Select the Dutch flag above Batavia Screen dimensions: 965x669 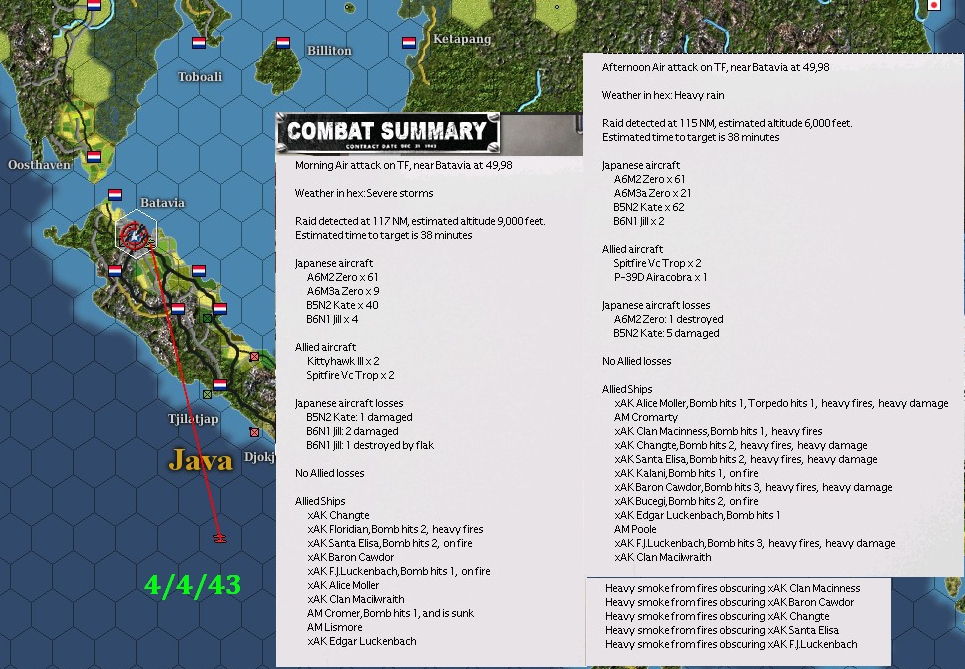(114, 194)
